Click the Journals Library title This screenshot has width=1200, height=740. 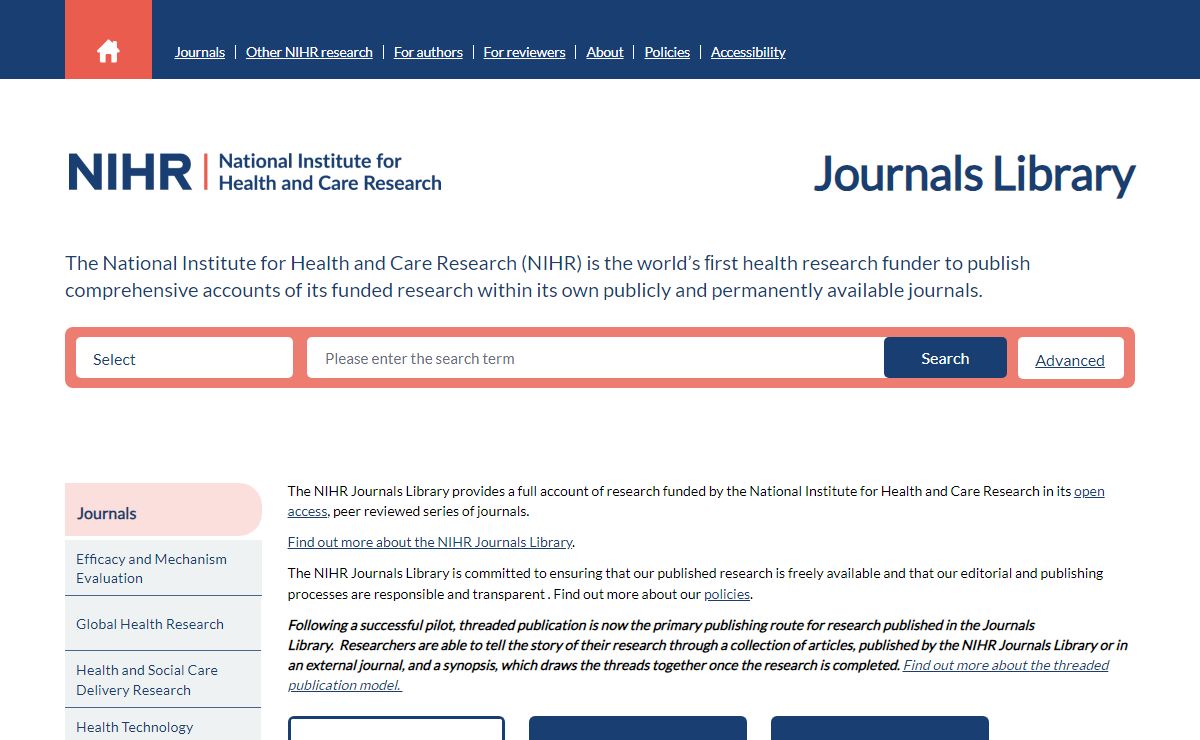[x=974, y=175]
